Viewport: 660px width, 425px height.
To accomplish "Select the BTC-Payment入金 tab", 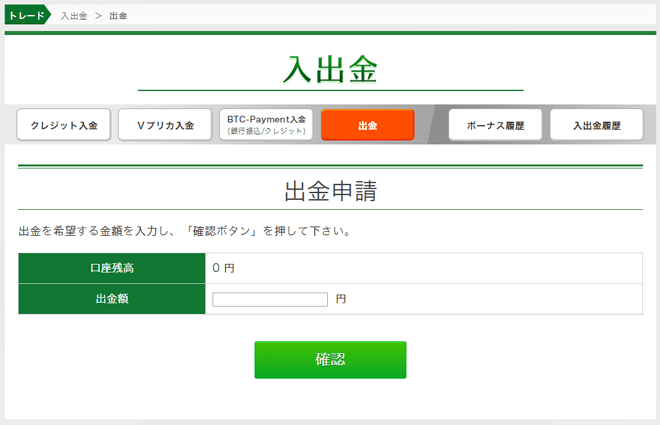I will coord(266,125).
